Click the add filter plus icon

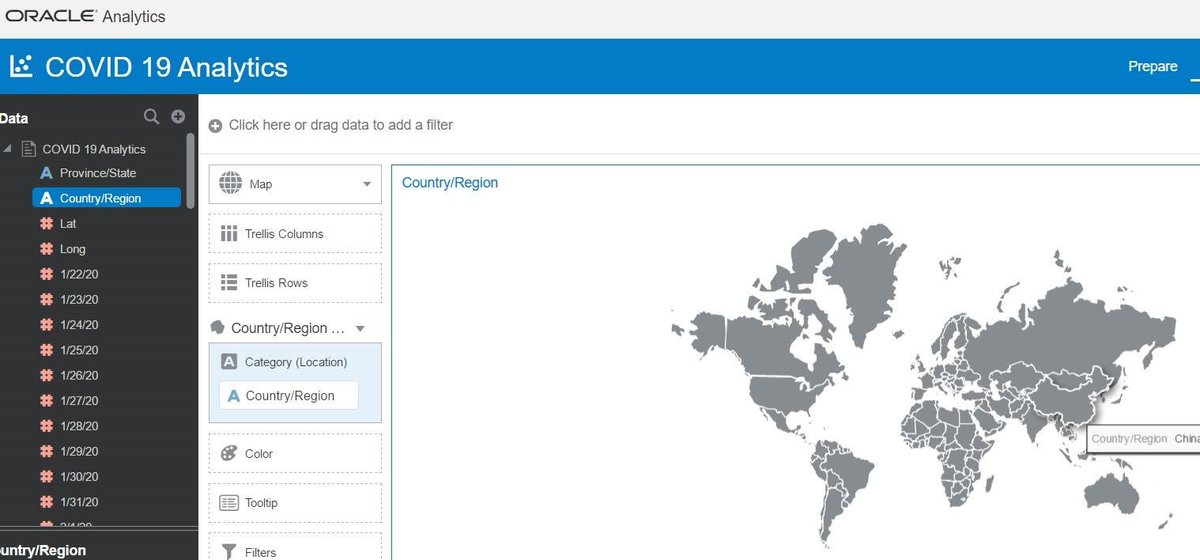(x=215, y=126)
